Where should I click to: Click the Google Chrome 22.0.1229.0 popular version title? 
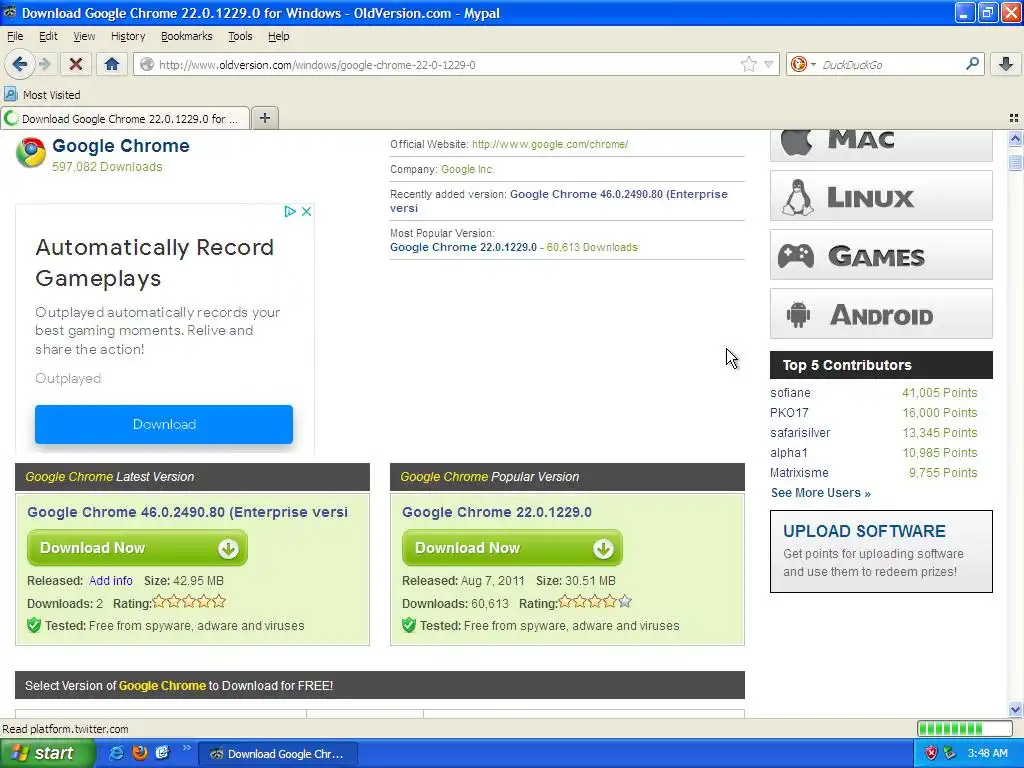[x=496, y=512]
